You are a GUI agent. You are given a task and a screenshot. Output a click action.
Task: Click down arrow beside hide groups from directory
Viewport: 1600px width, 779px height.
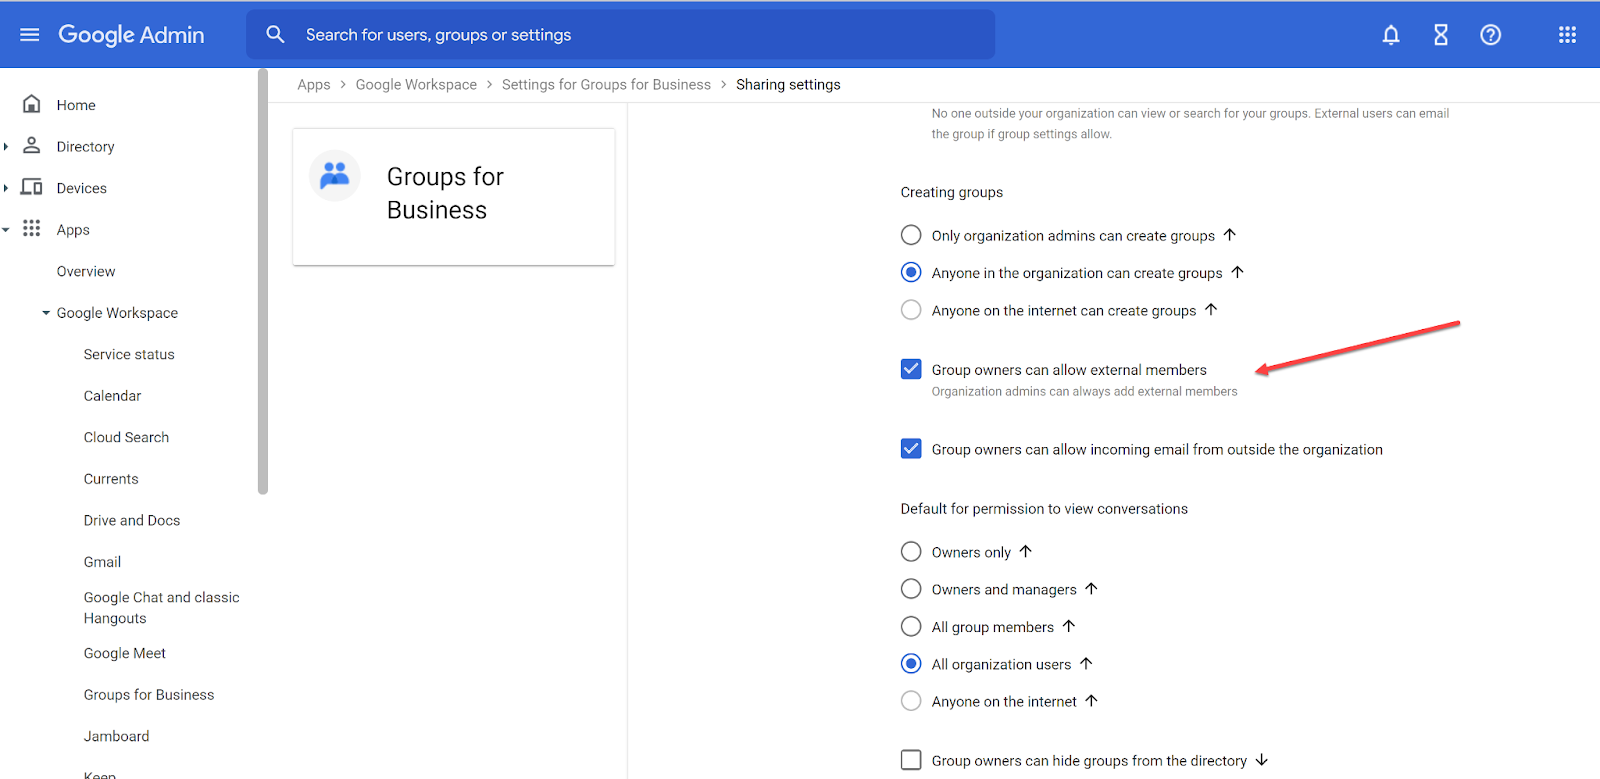tap(1262, 760)
